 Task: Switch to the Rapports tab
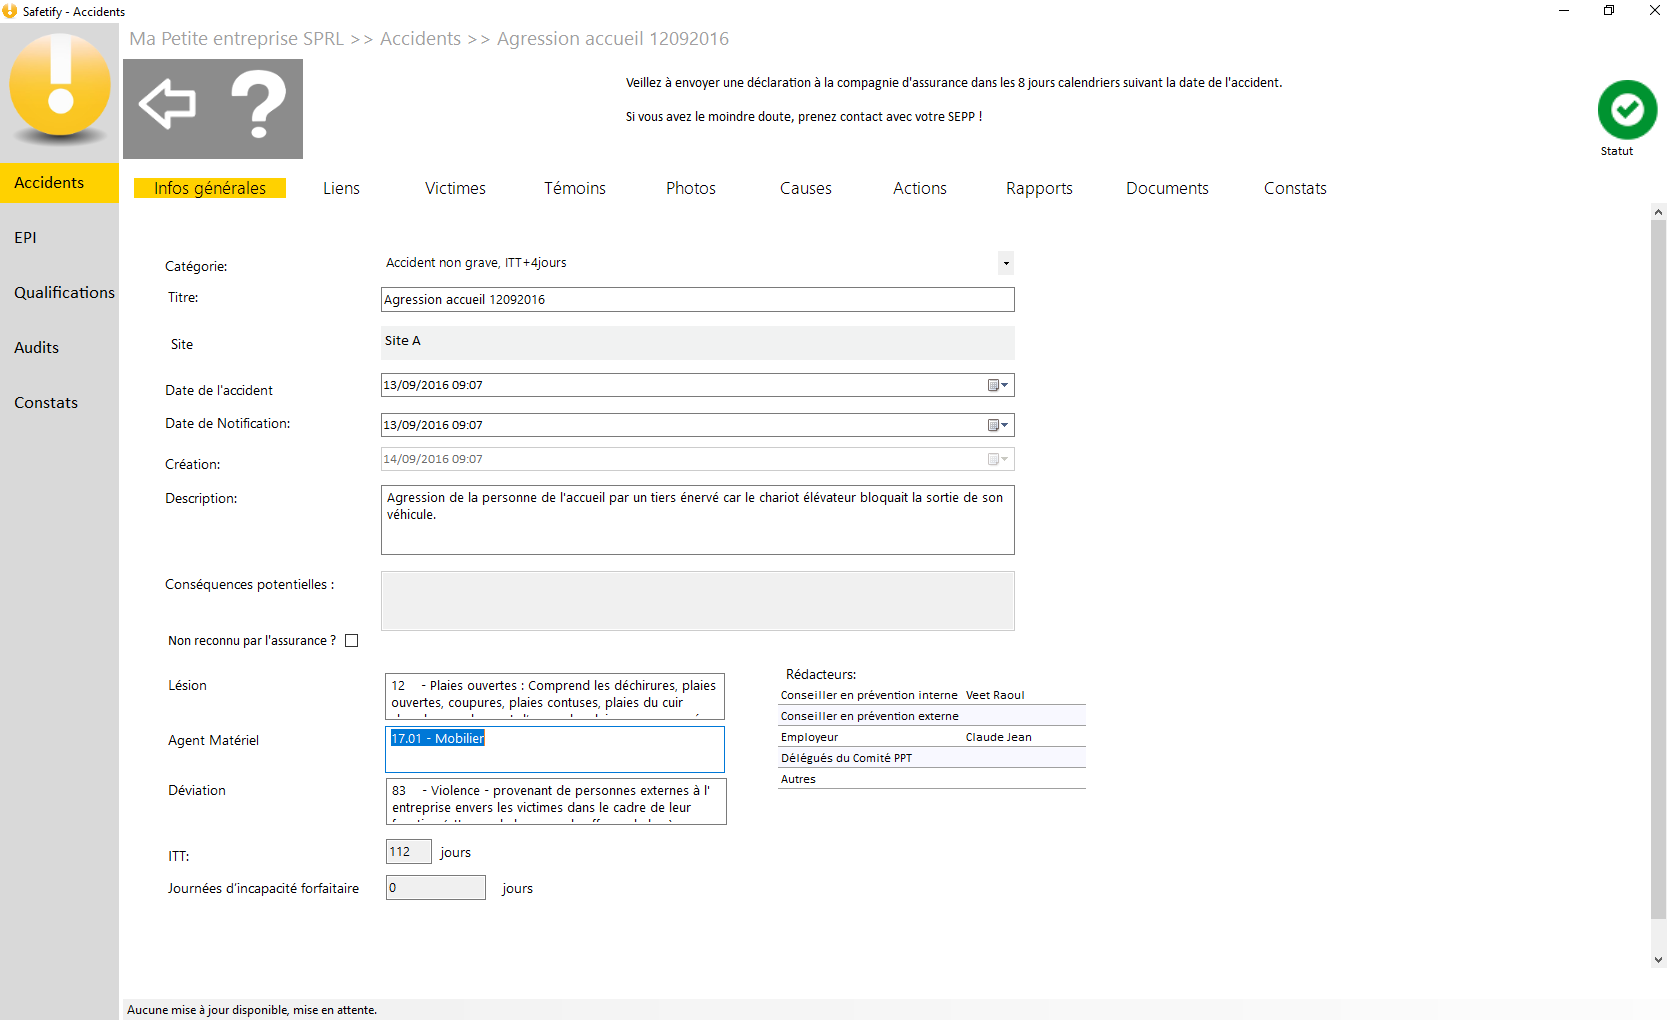pyautogui.click(x=1039, y=188)
